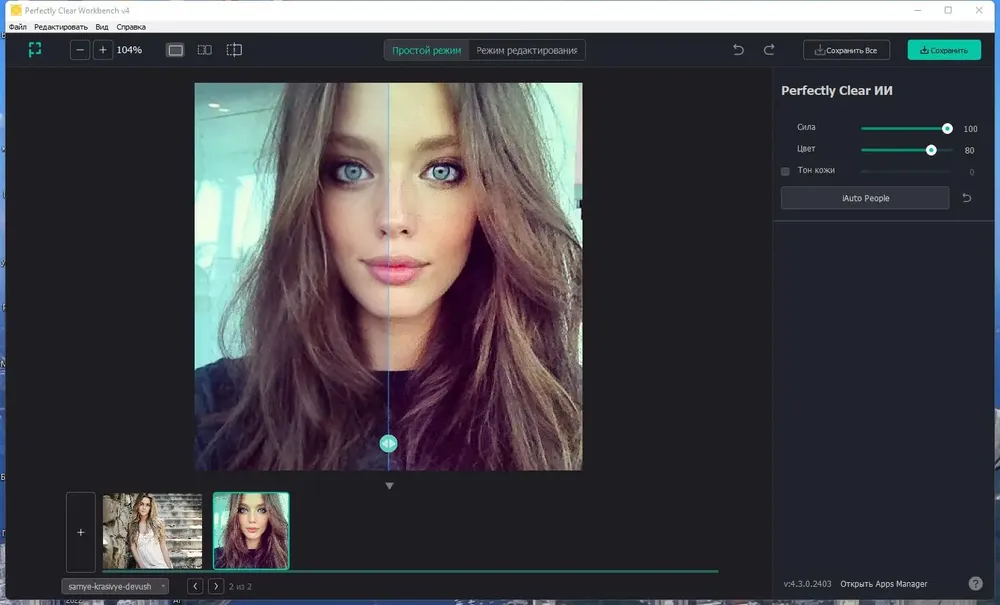Open the help question mark icon
This screenshot has width=1000, height=605.
click(975, 583)
